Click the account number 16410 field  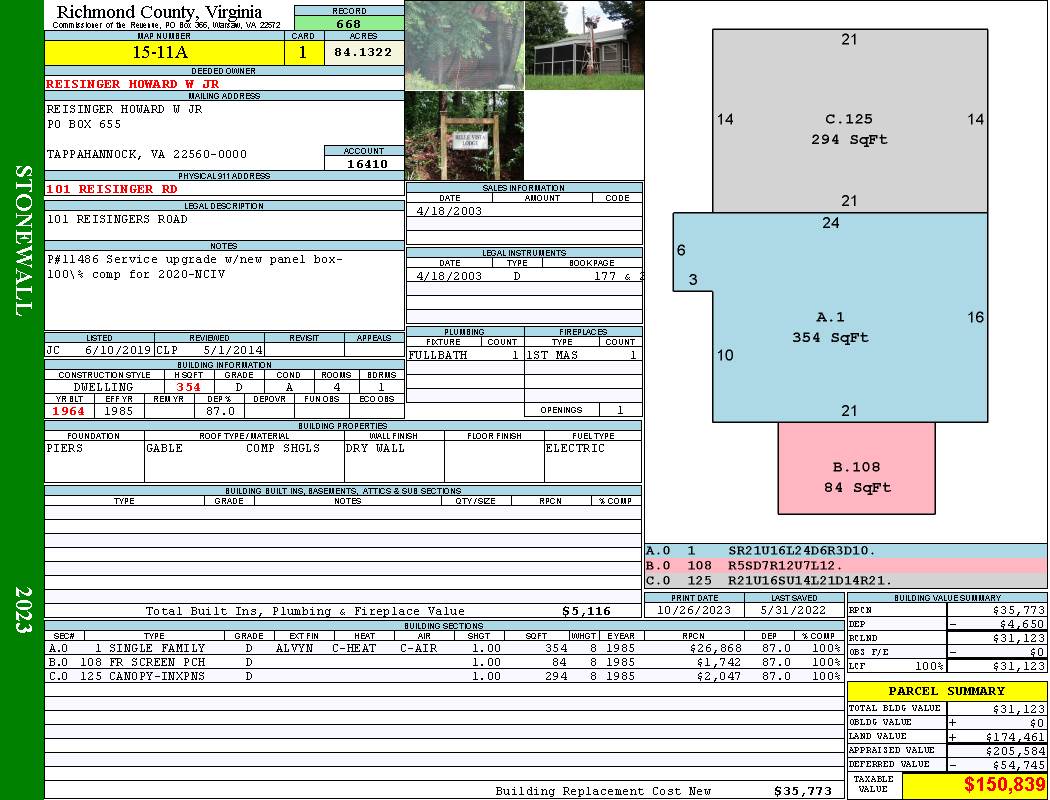pos(364,164)
